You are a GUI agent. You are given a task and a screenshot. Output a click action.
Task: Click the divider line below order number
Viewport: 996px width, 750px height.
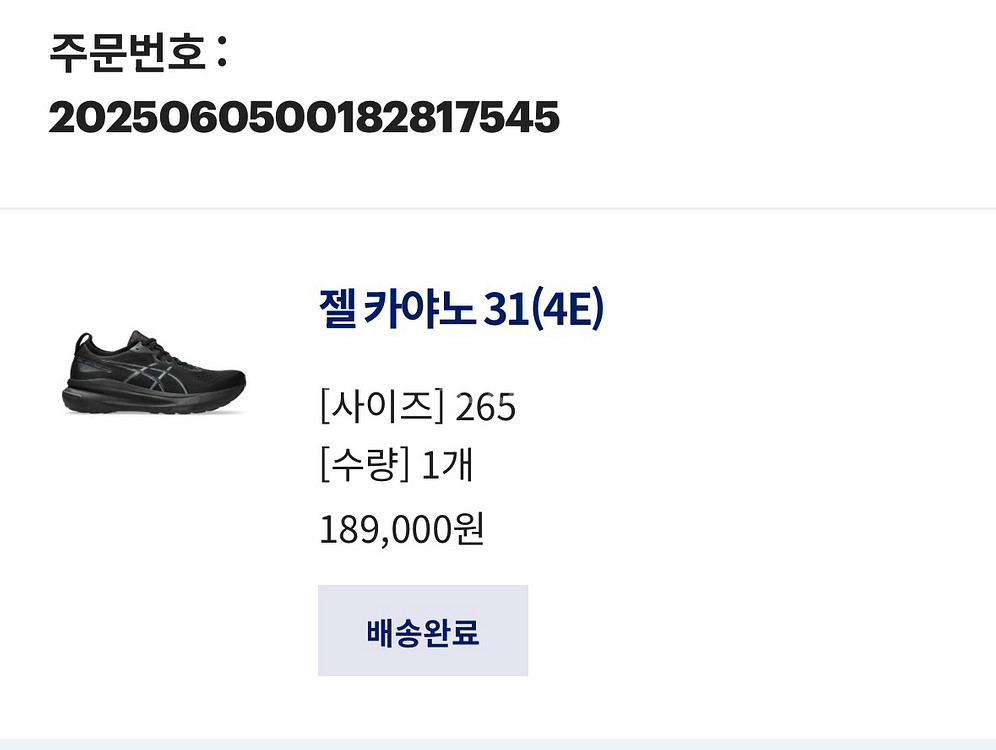pyautogui.click(x=498, y=209)
